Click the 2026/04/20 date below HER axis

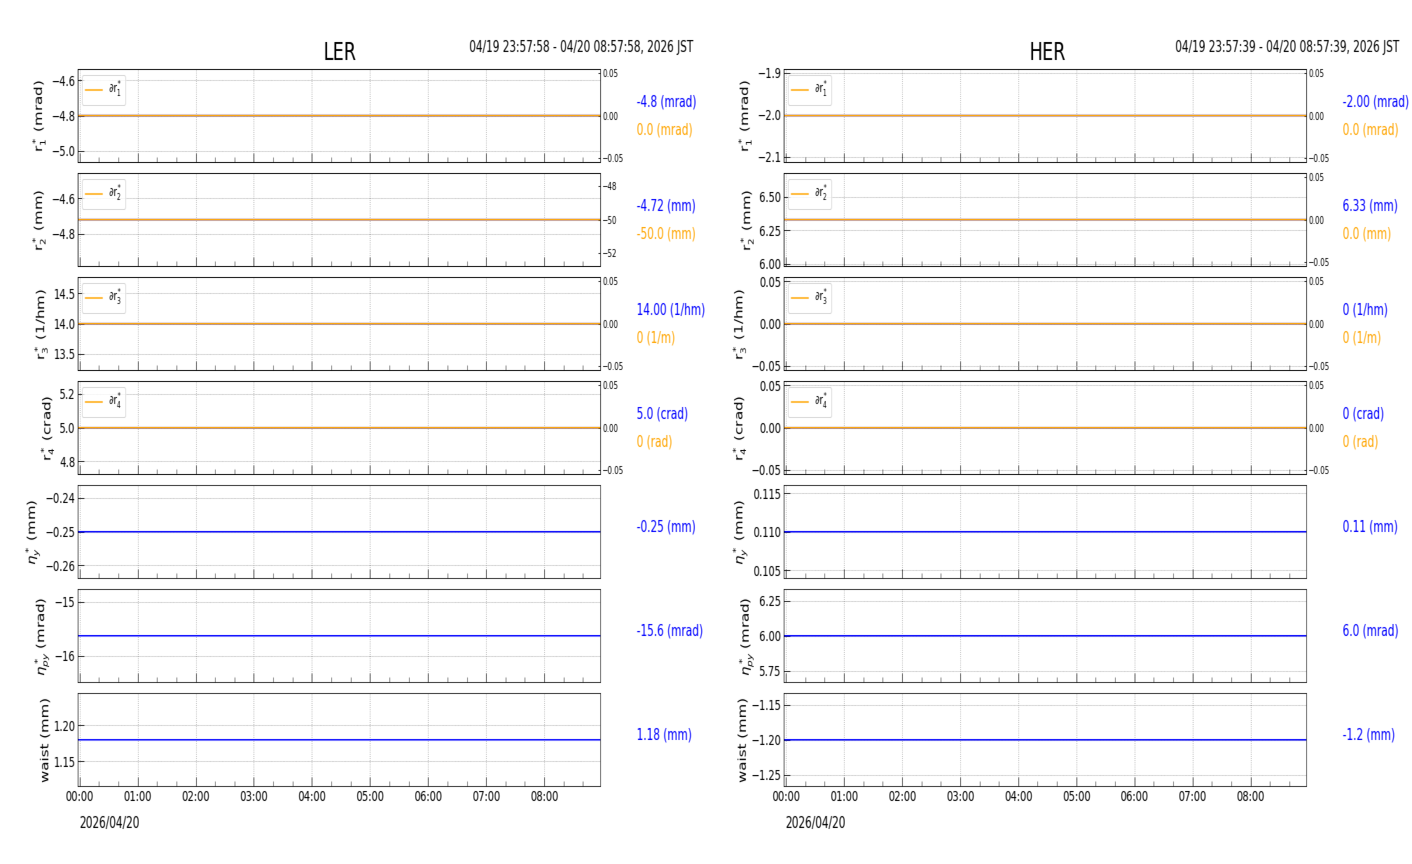click(816, 823)
